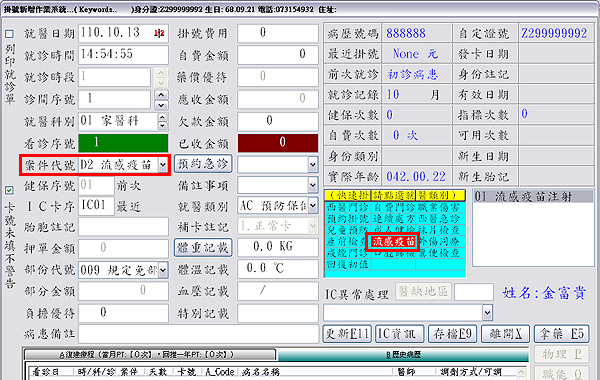Click the 更新F11 button
The height and width of the screenshot is (380, 600).
coord(347,334)
